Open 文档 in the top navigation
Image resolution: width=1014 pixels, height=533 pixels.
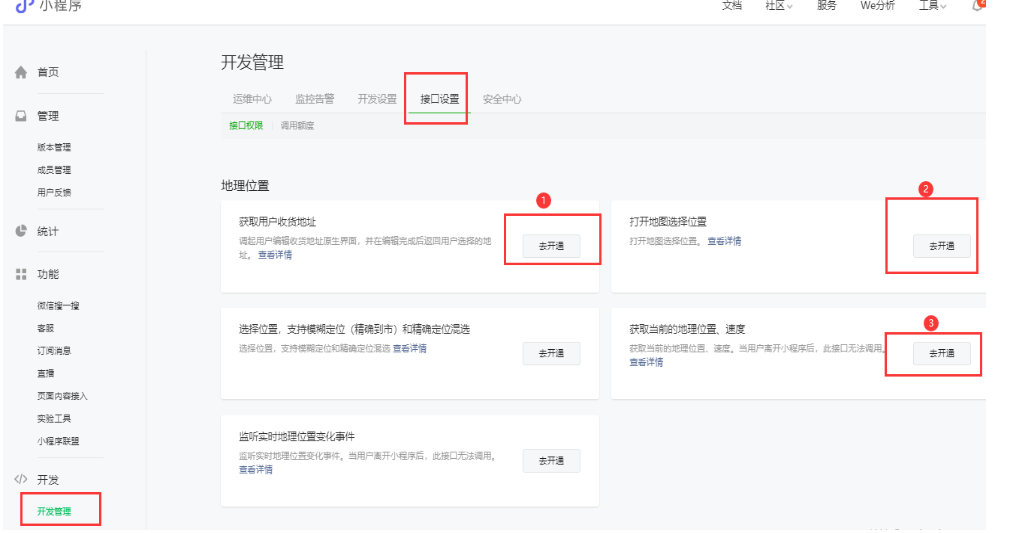coord(732,6)
